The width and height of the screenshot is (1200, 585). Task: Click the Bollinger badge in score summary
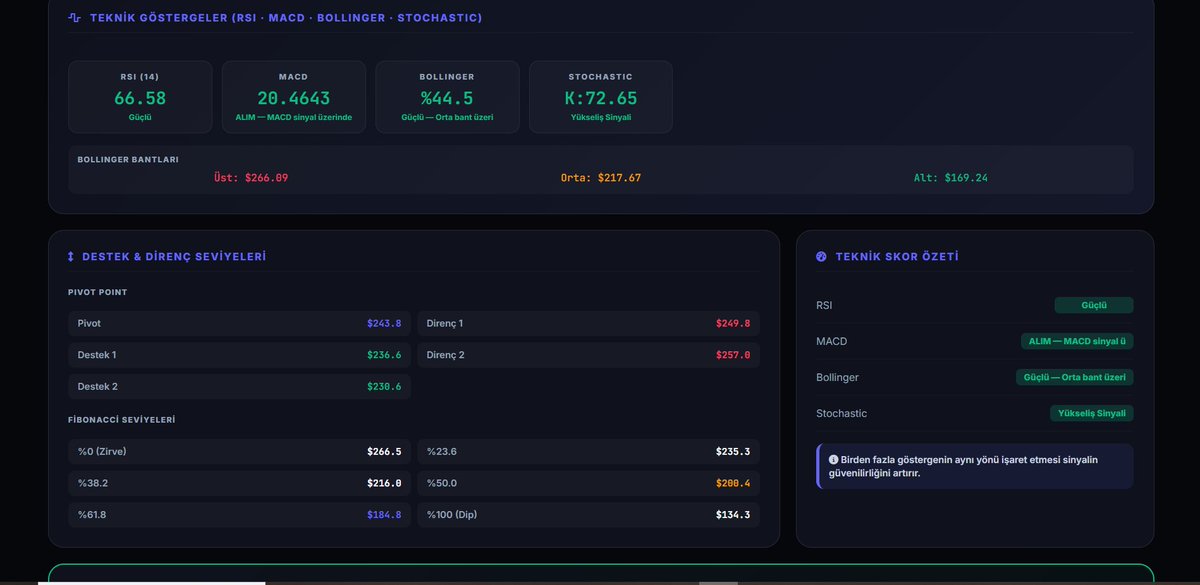coord(1075,377)
